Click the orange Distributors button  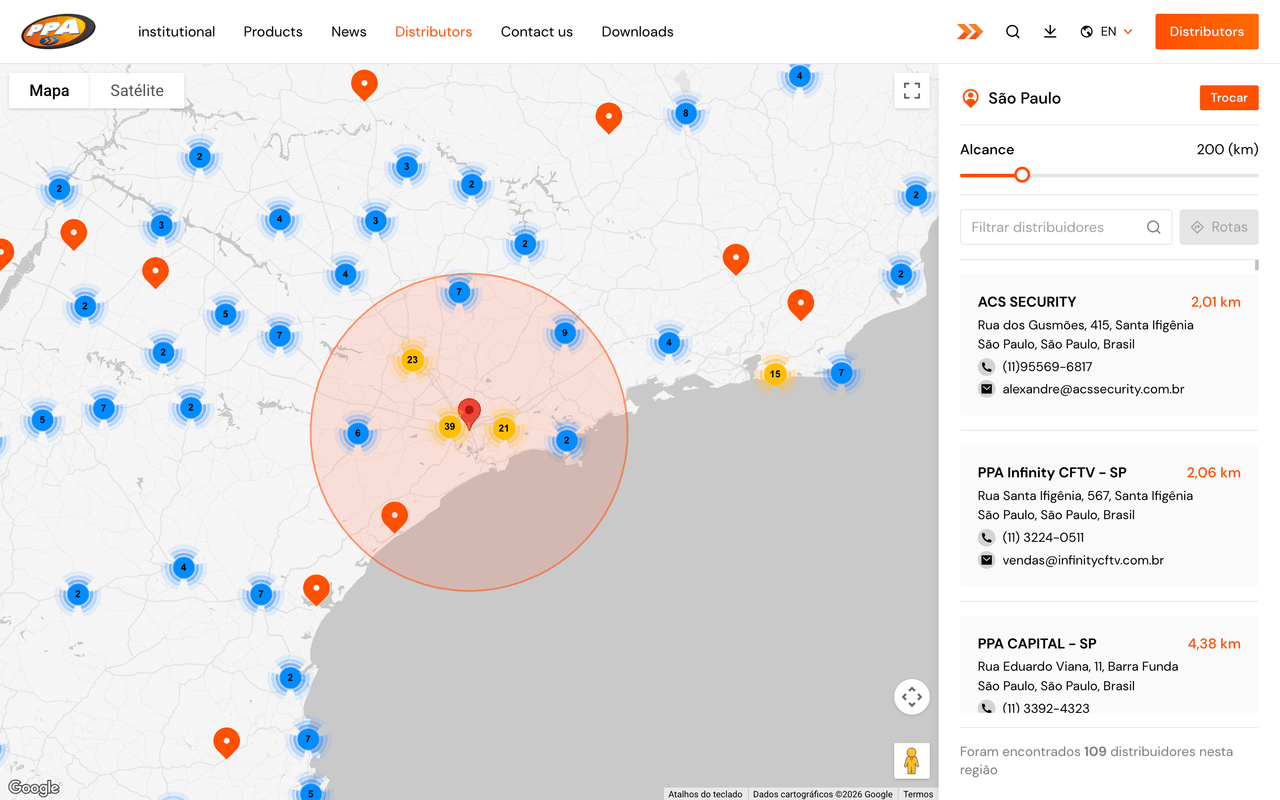pyautogui.click(x=1207, y=32)
